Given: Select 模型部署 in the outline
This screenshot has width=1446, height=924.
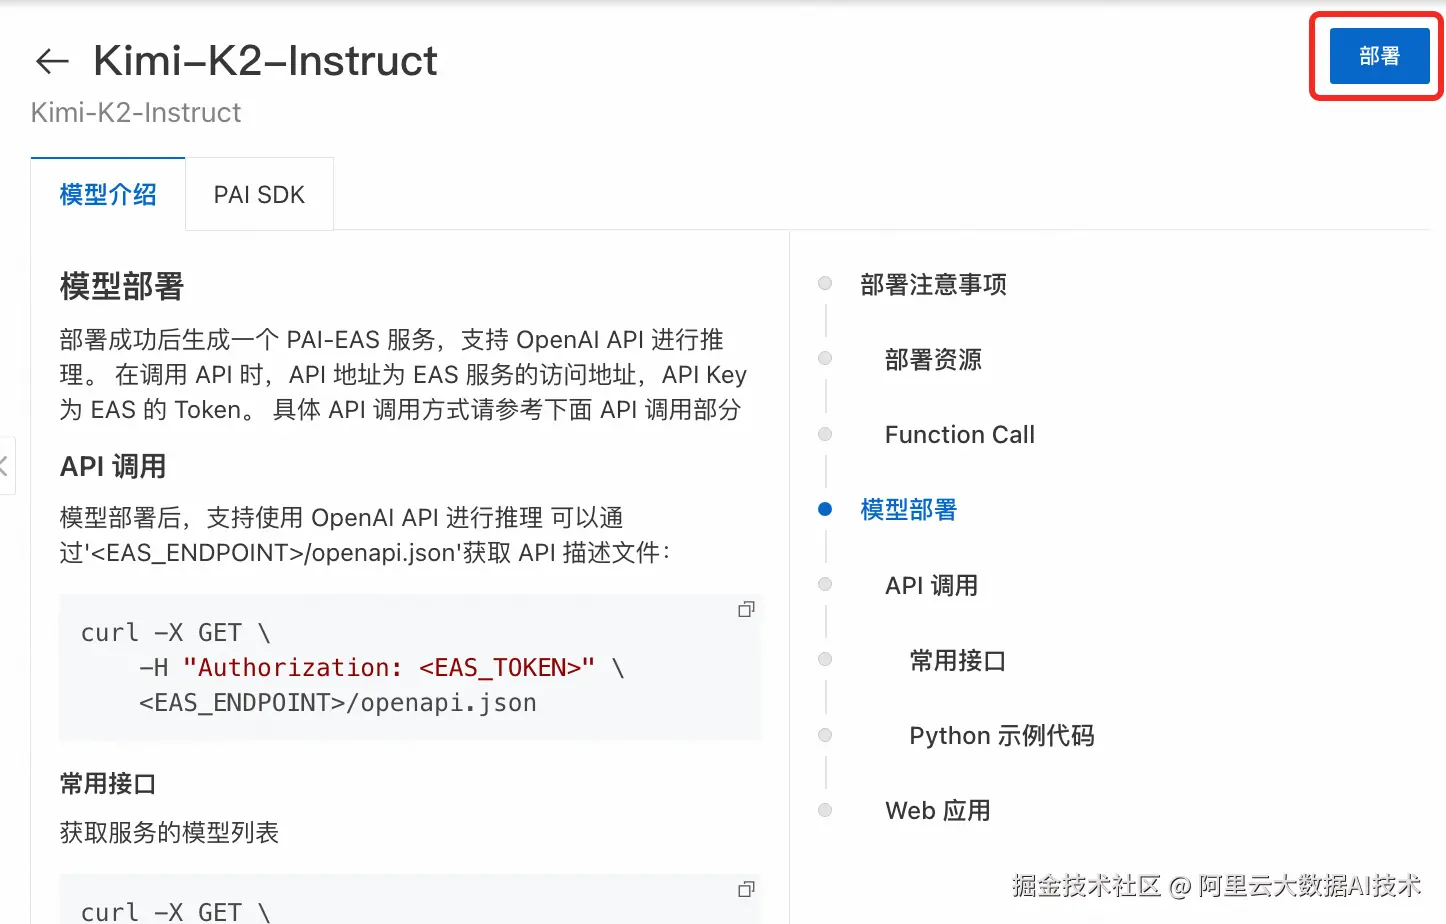Looking at the screenshot, I should (x=908, y=510).
